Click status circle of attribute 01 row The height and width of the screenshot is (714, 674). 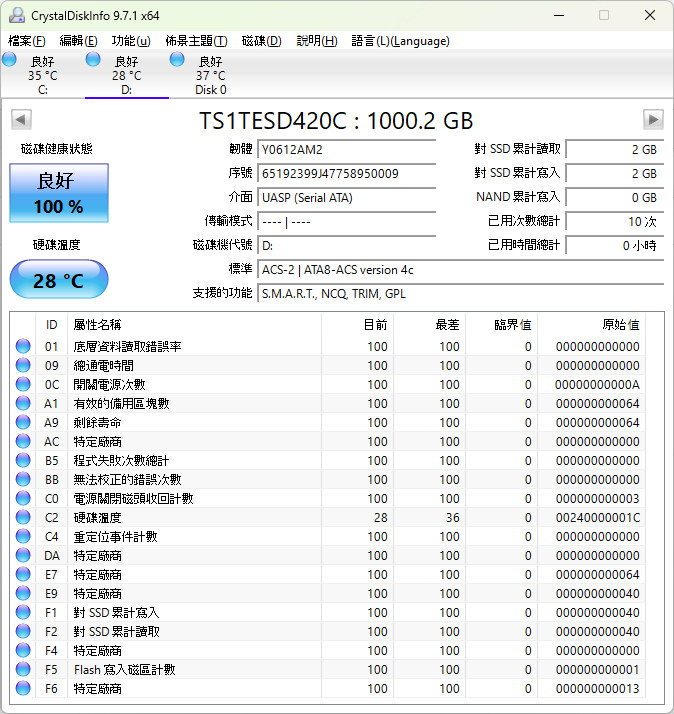pos(23,346)
